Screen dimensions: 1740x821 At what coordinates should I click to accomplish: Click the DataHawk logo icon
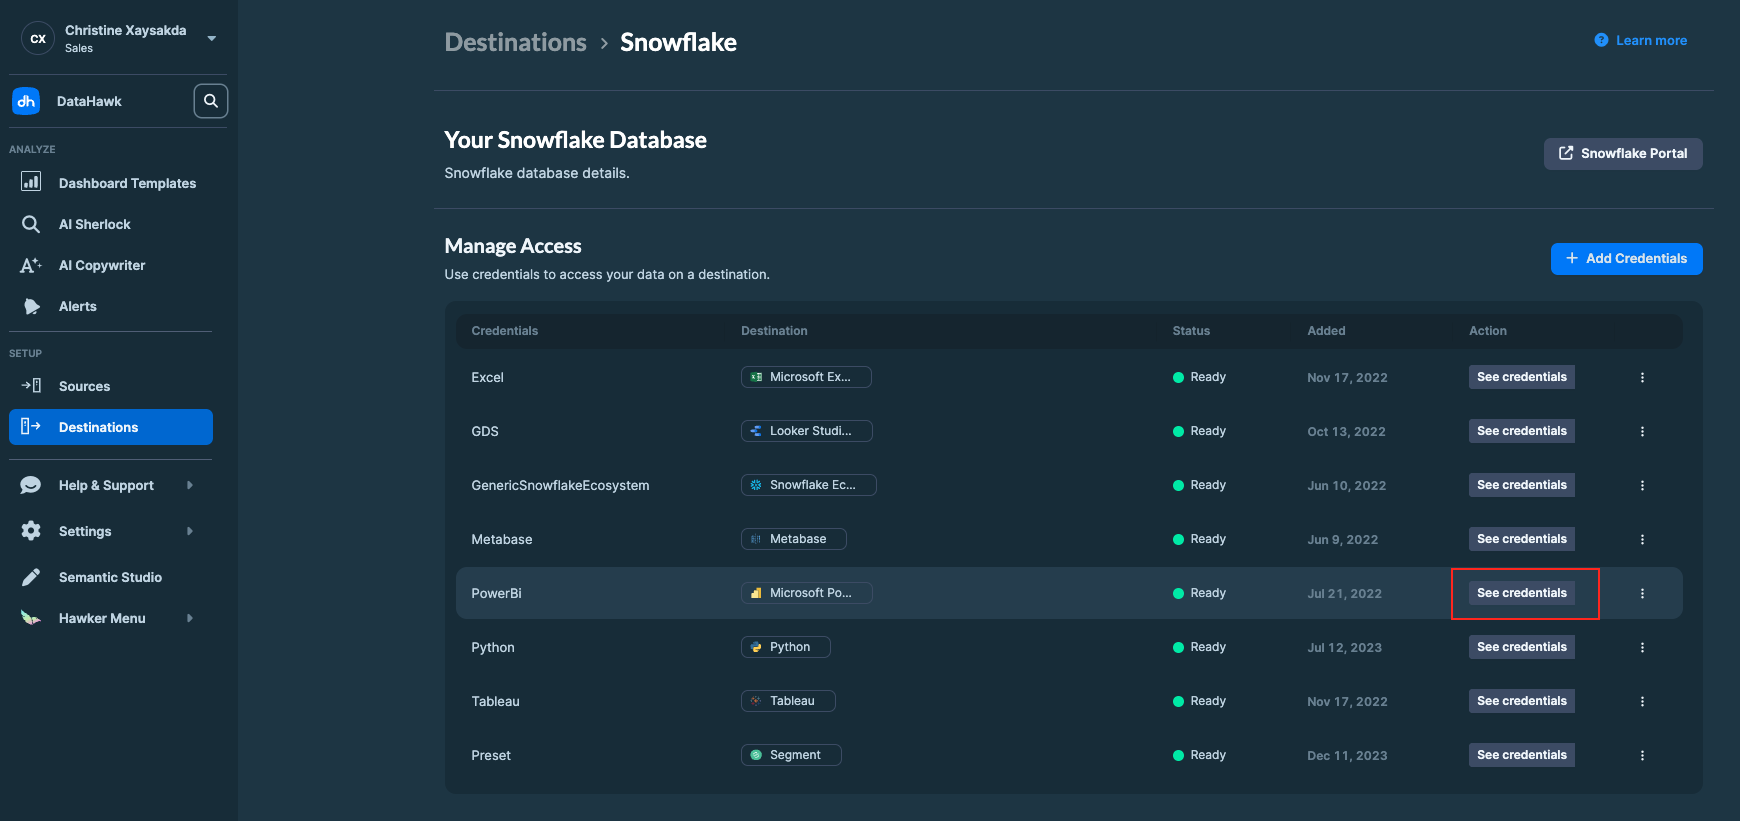26,101
